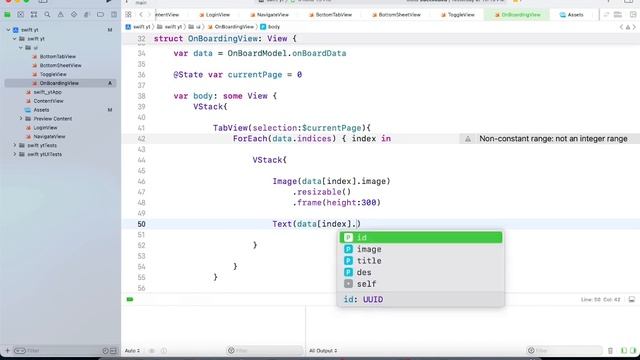The height and width of the screenshot is (360, 640).
Task: Collapse the swift yt group folder
Action: pos(15,39)
